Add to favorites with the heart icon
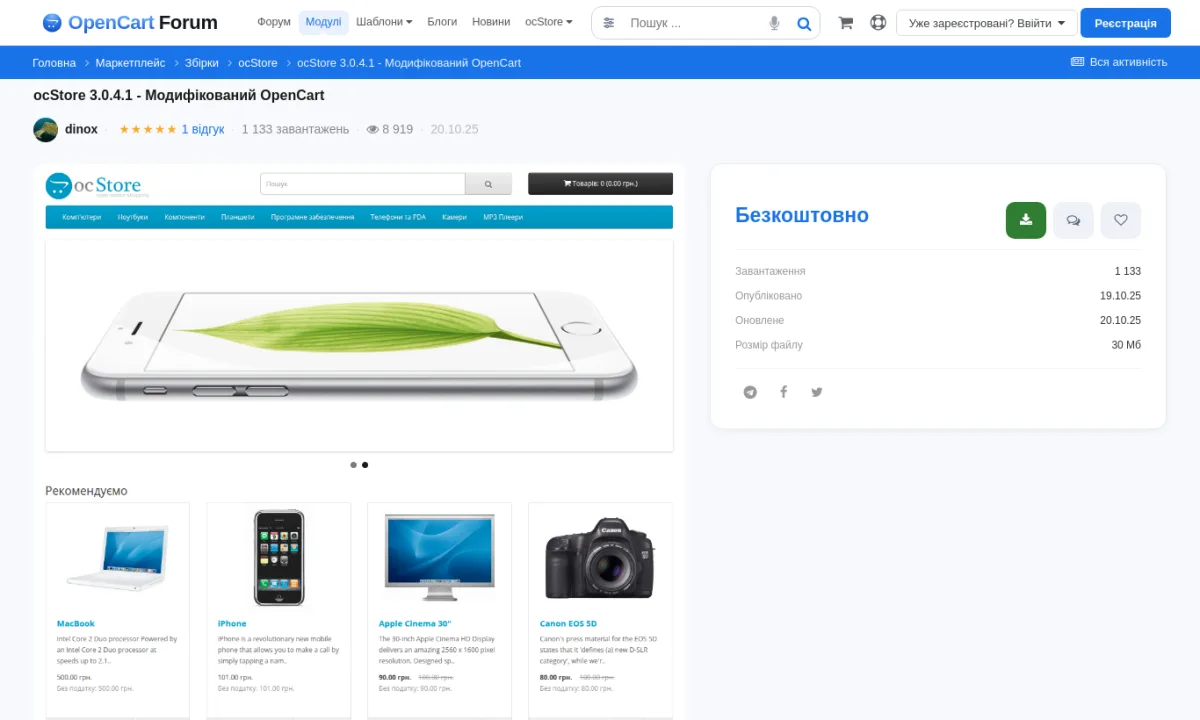This screenshot has width=1200, height=720. coord(1121,220)
